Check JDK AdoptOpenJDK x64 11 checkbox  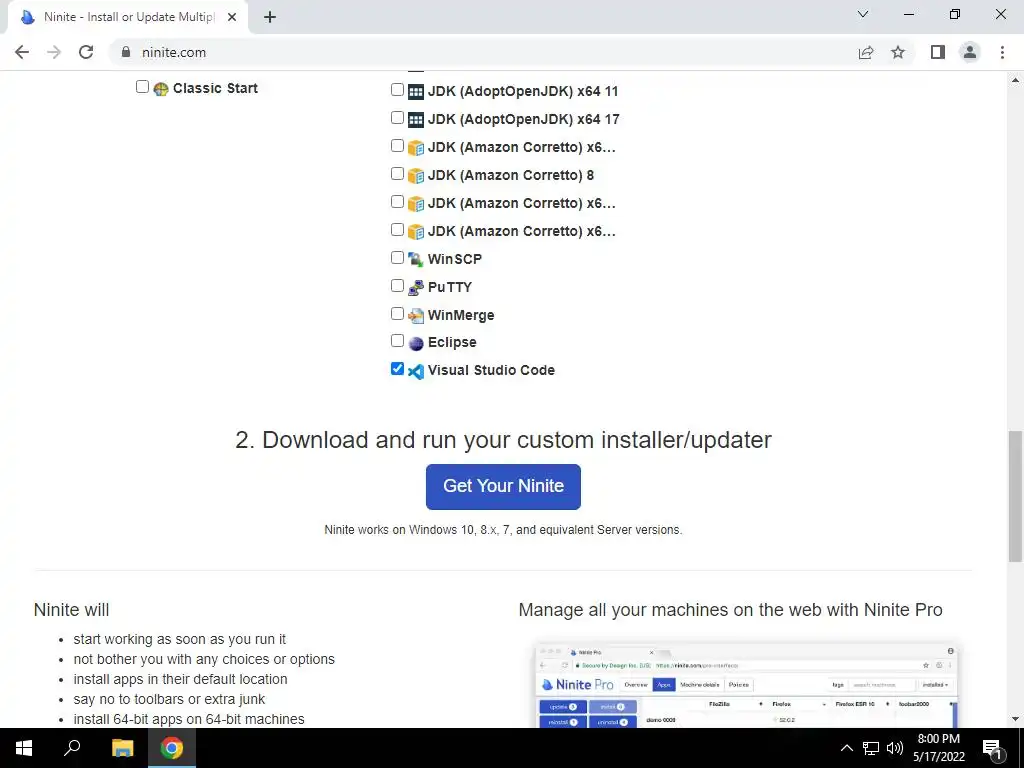click(x=397, y=89)
